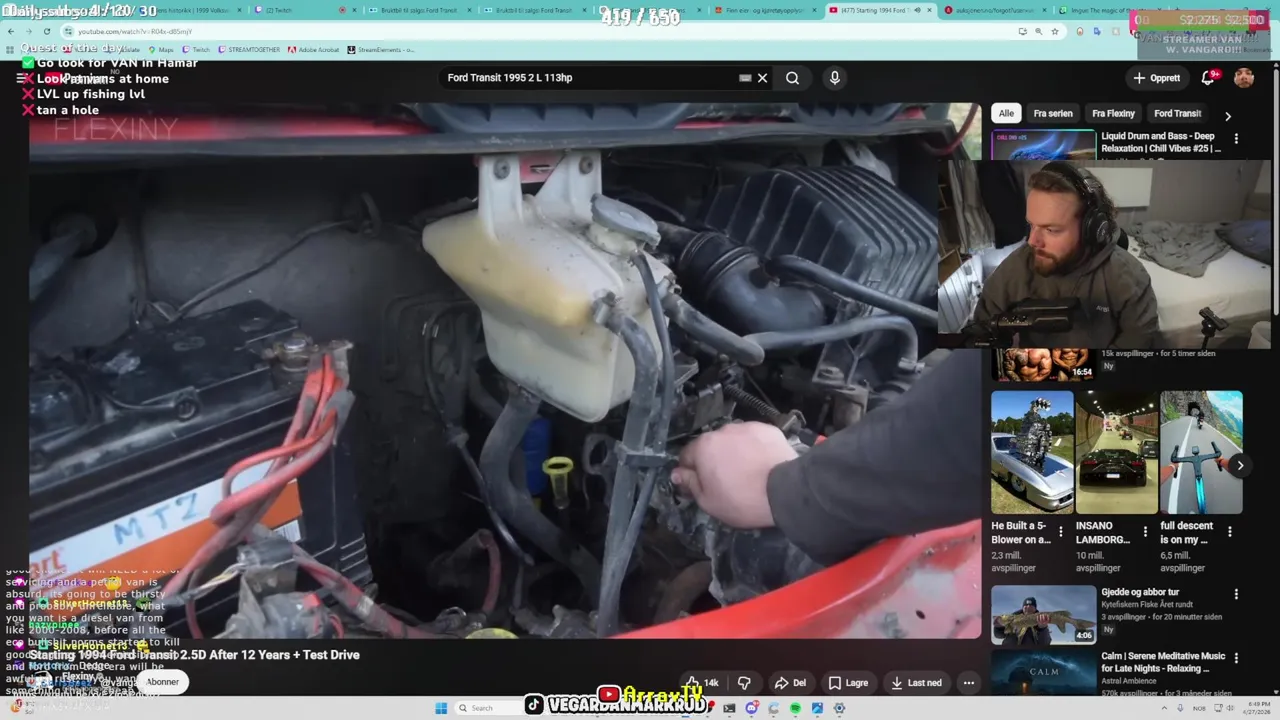Image resolution: width=1280 pixels, height=720 pixels.
Task: Open the YouTube hamburger guide menu
Action: click(21, 78)
